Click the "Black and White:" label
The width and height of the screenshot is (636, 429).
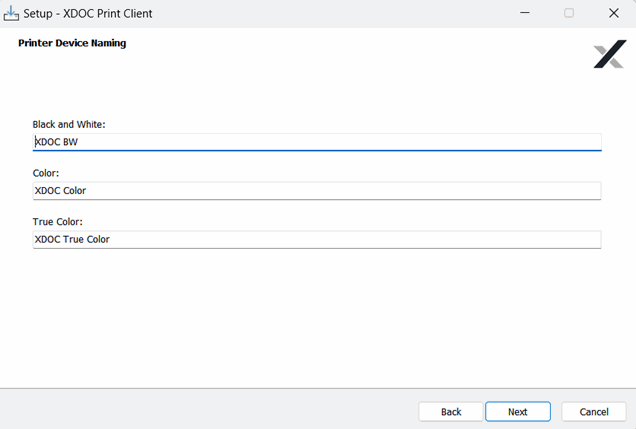click(x=69, y=125)
